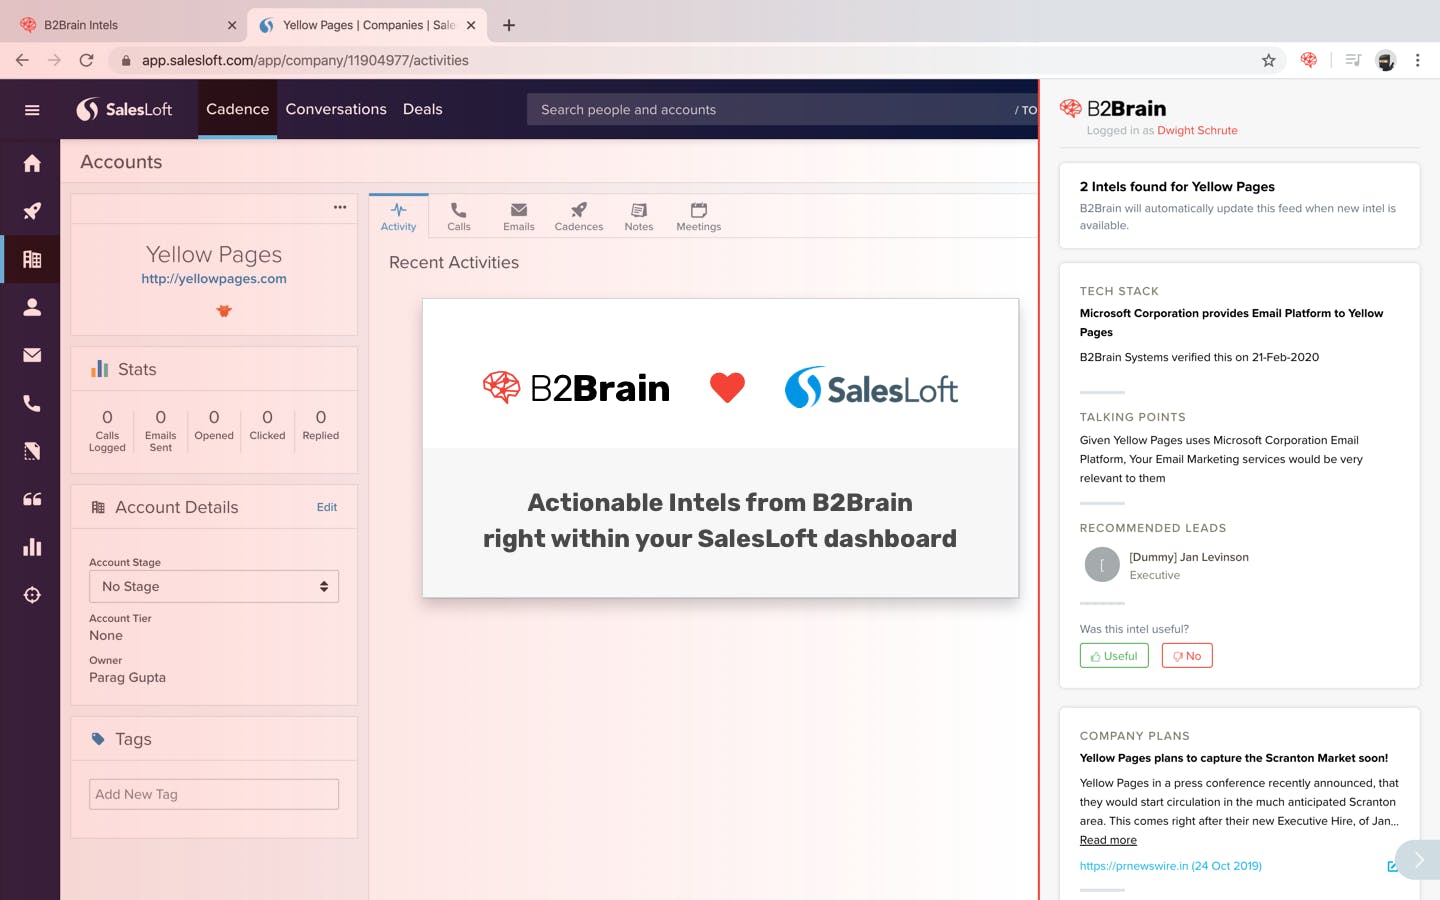Mark the intel as No, not useful
1440x900 pixels.
tap(1187, 656)
